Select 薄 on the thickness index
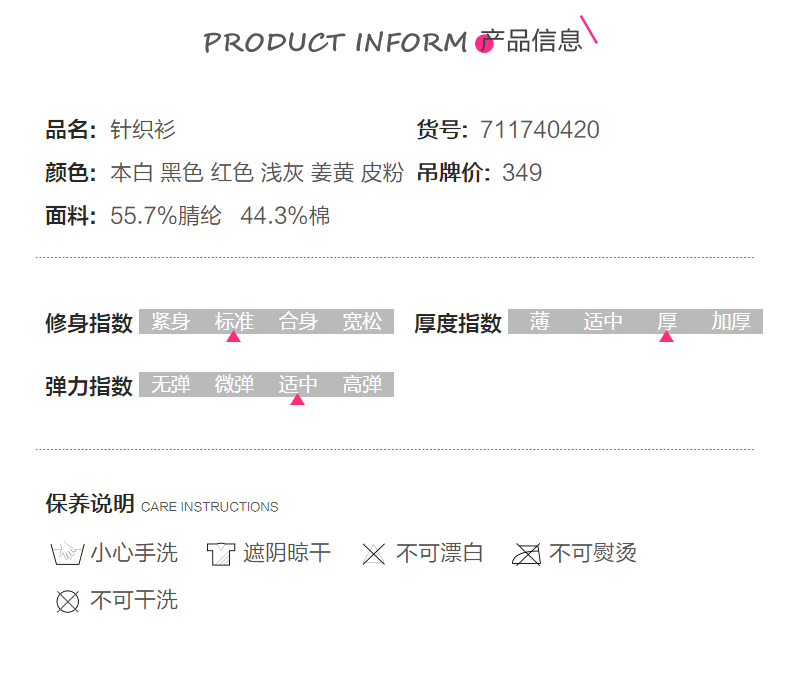 [540, 322]
